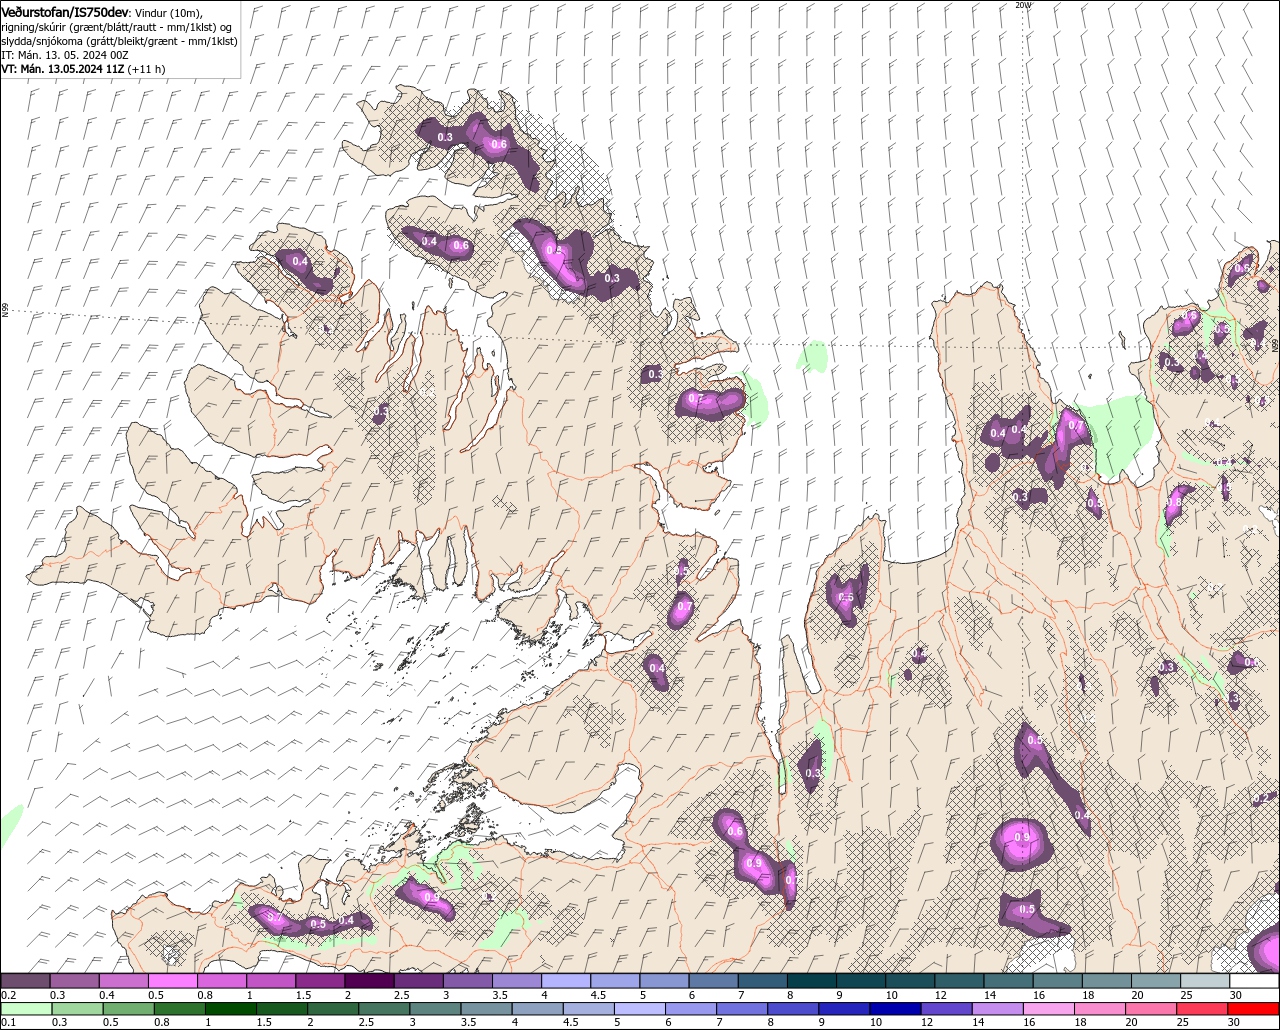The width and height of the screenshot is (1280, 1030).
Task: Pick bottom-row legend swatch between 5 and 6
Action: [642, 1008]
